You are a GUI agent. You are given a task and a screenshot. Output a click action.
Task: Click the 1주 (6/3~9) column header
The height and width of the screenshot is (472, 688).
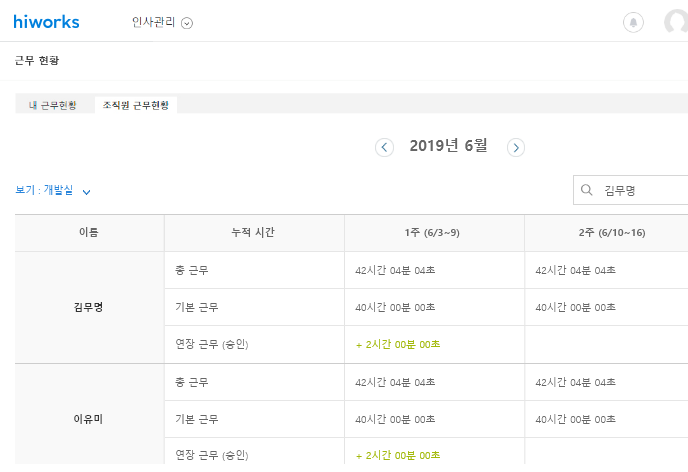pyautogui.click(x=433, y=233)
